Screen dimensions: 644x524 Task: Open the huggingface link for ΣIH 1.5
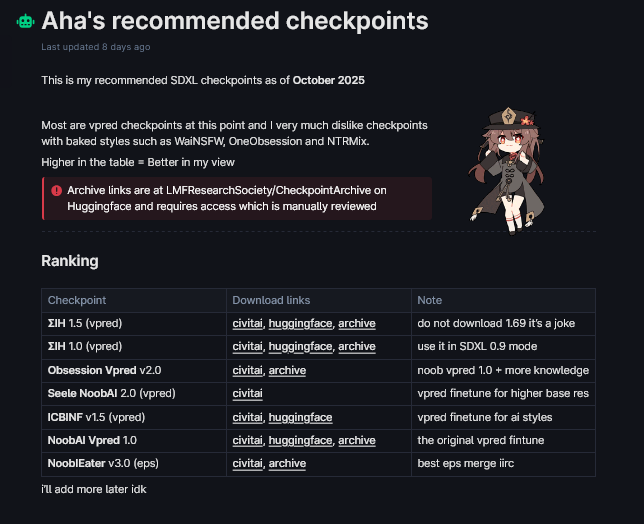point(299,324)
